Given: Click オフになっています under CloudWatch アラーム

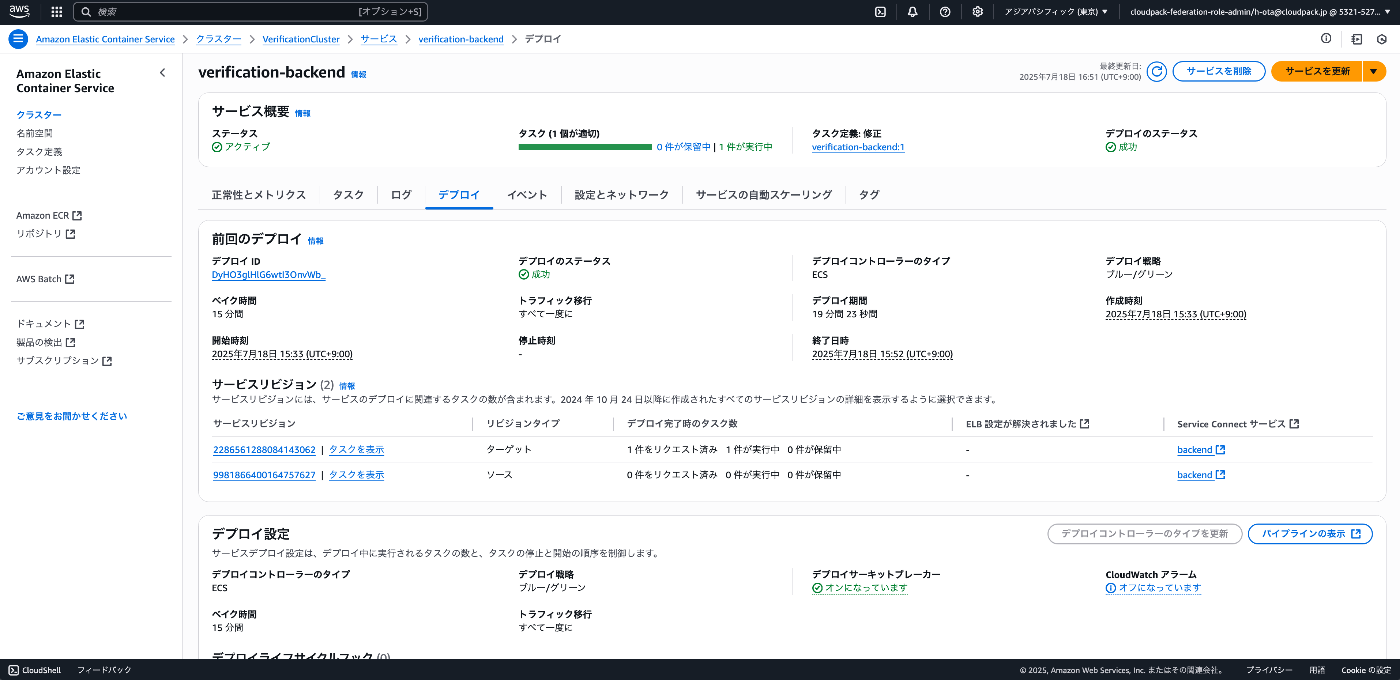Looking at the screenshot, I should [x=1153, y=588].
